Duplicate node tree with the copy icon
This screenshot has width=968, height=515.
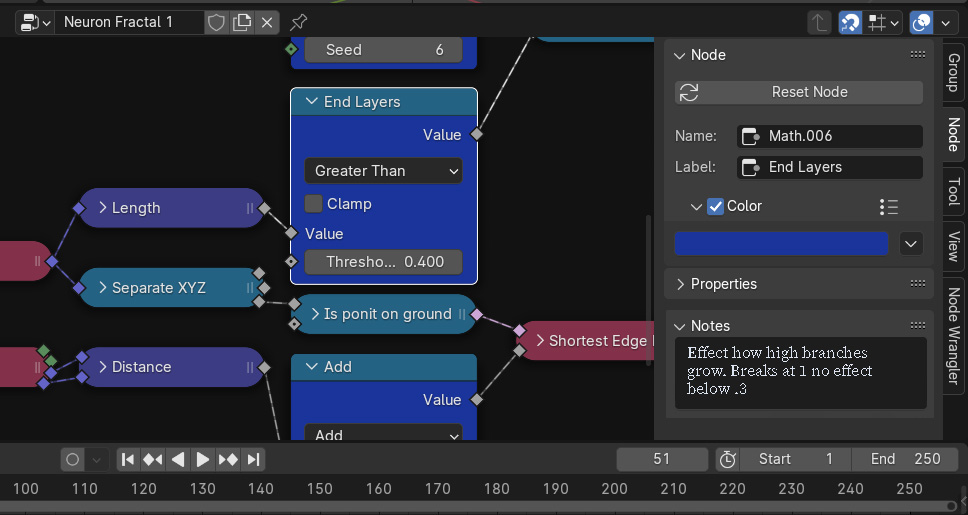pos(241,23)
